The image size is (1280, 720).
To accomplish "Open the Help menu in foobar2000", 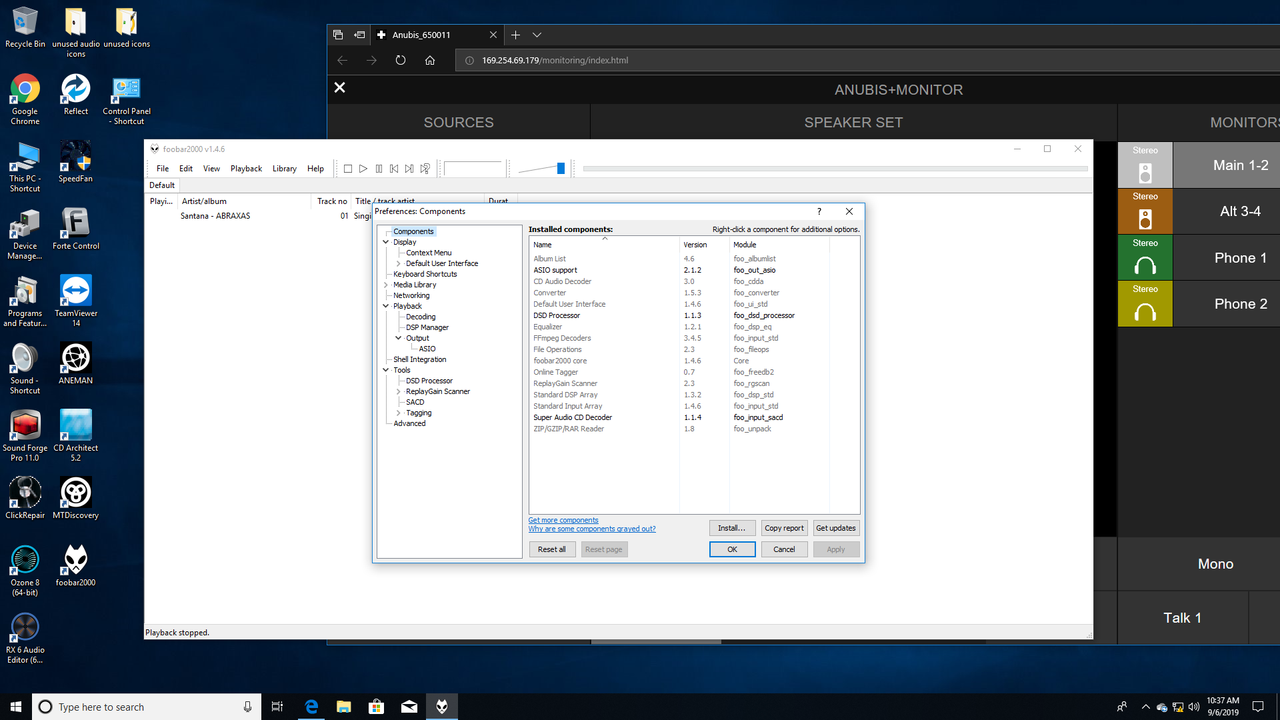I will [316, 169].
